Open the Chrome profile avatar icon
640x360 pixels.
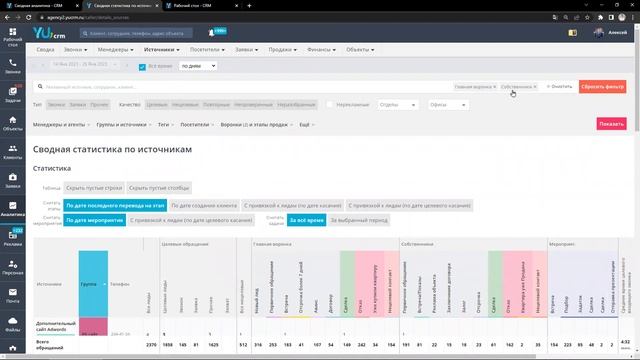[x=622, y=17]
